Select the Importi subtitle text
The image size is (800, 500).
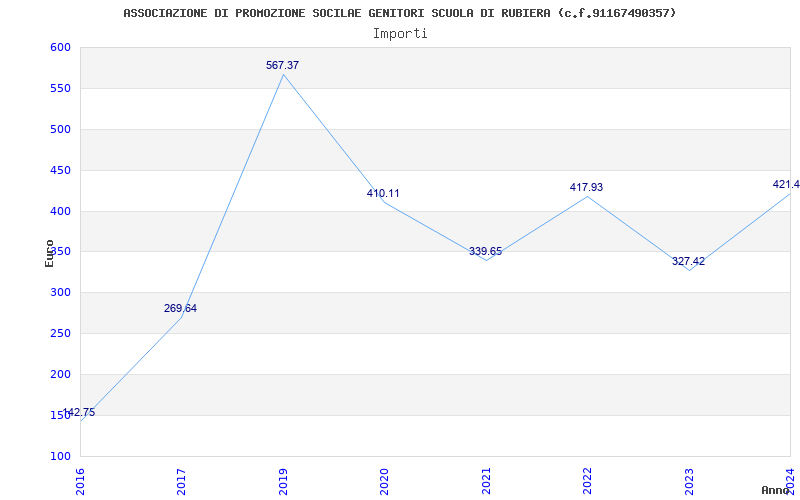pyautogui.click(x=399, y=34)
